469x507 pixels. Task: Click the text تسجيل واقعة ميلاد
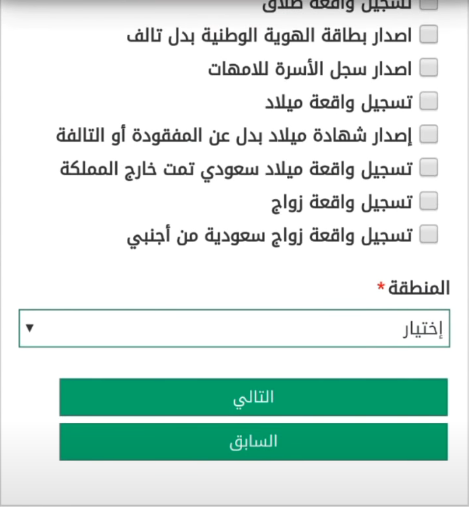pos(339,102)
